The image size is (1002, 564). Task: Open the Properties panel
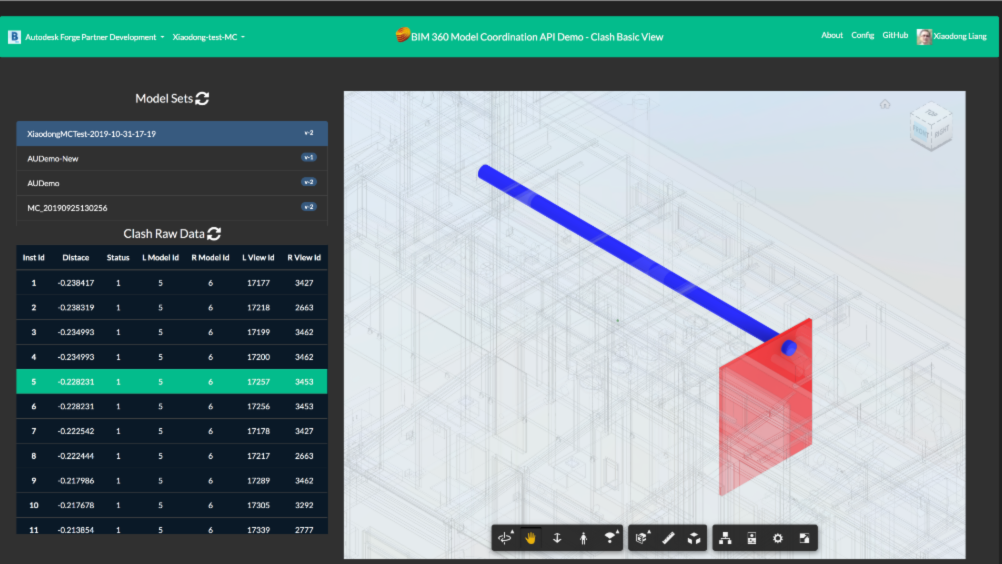coord(752,538)
